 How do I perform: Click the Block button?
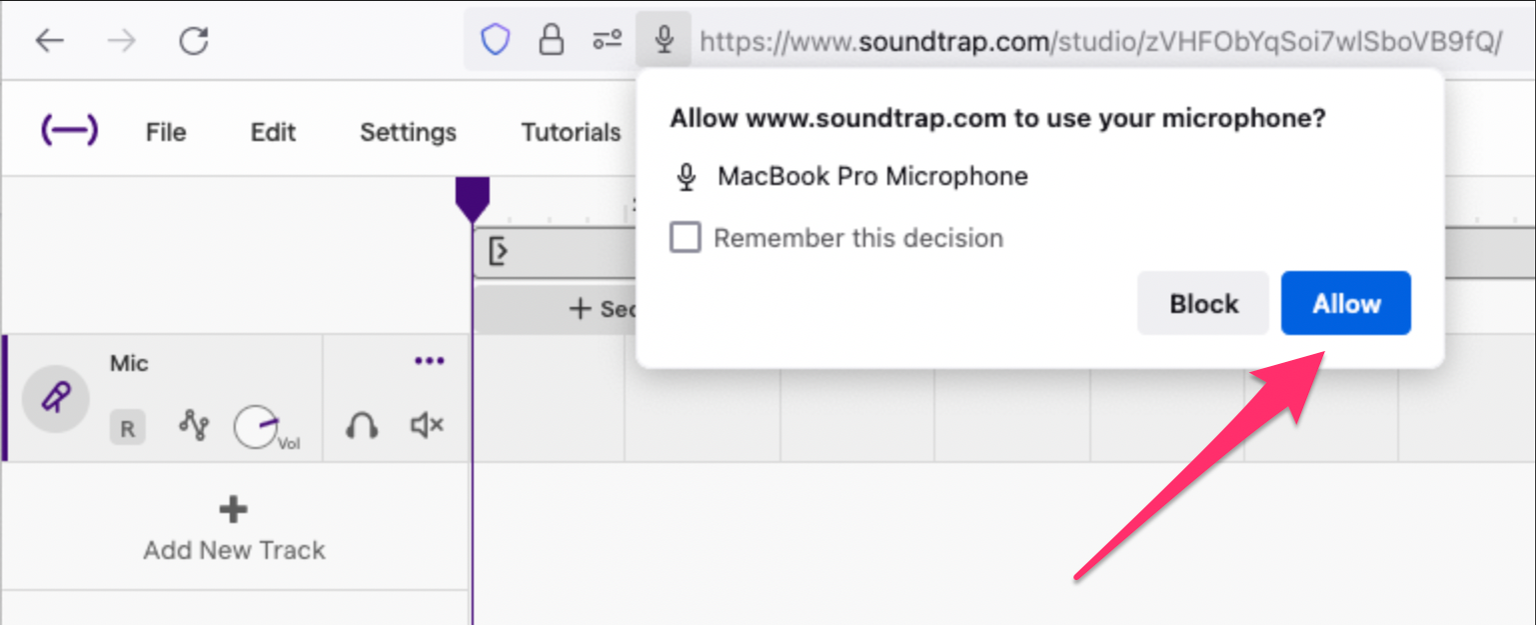(x=1203, y=303)
